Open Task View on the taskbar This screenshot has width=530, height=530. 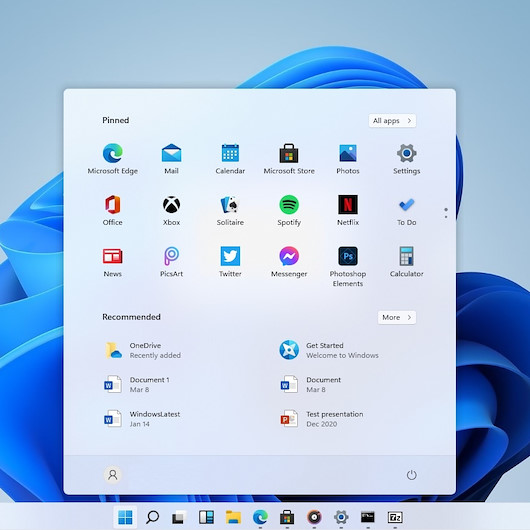point(179,517)
